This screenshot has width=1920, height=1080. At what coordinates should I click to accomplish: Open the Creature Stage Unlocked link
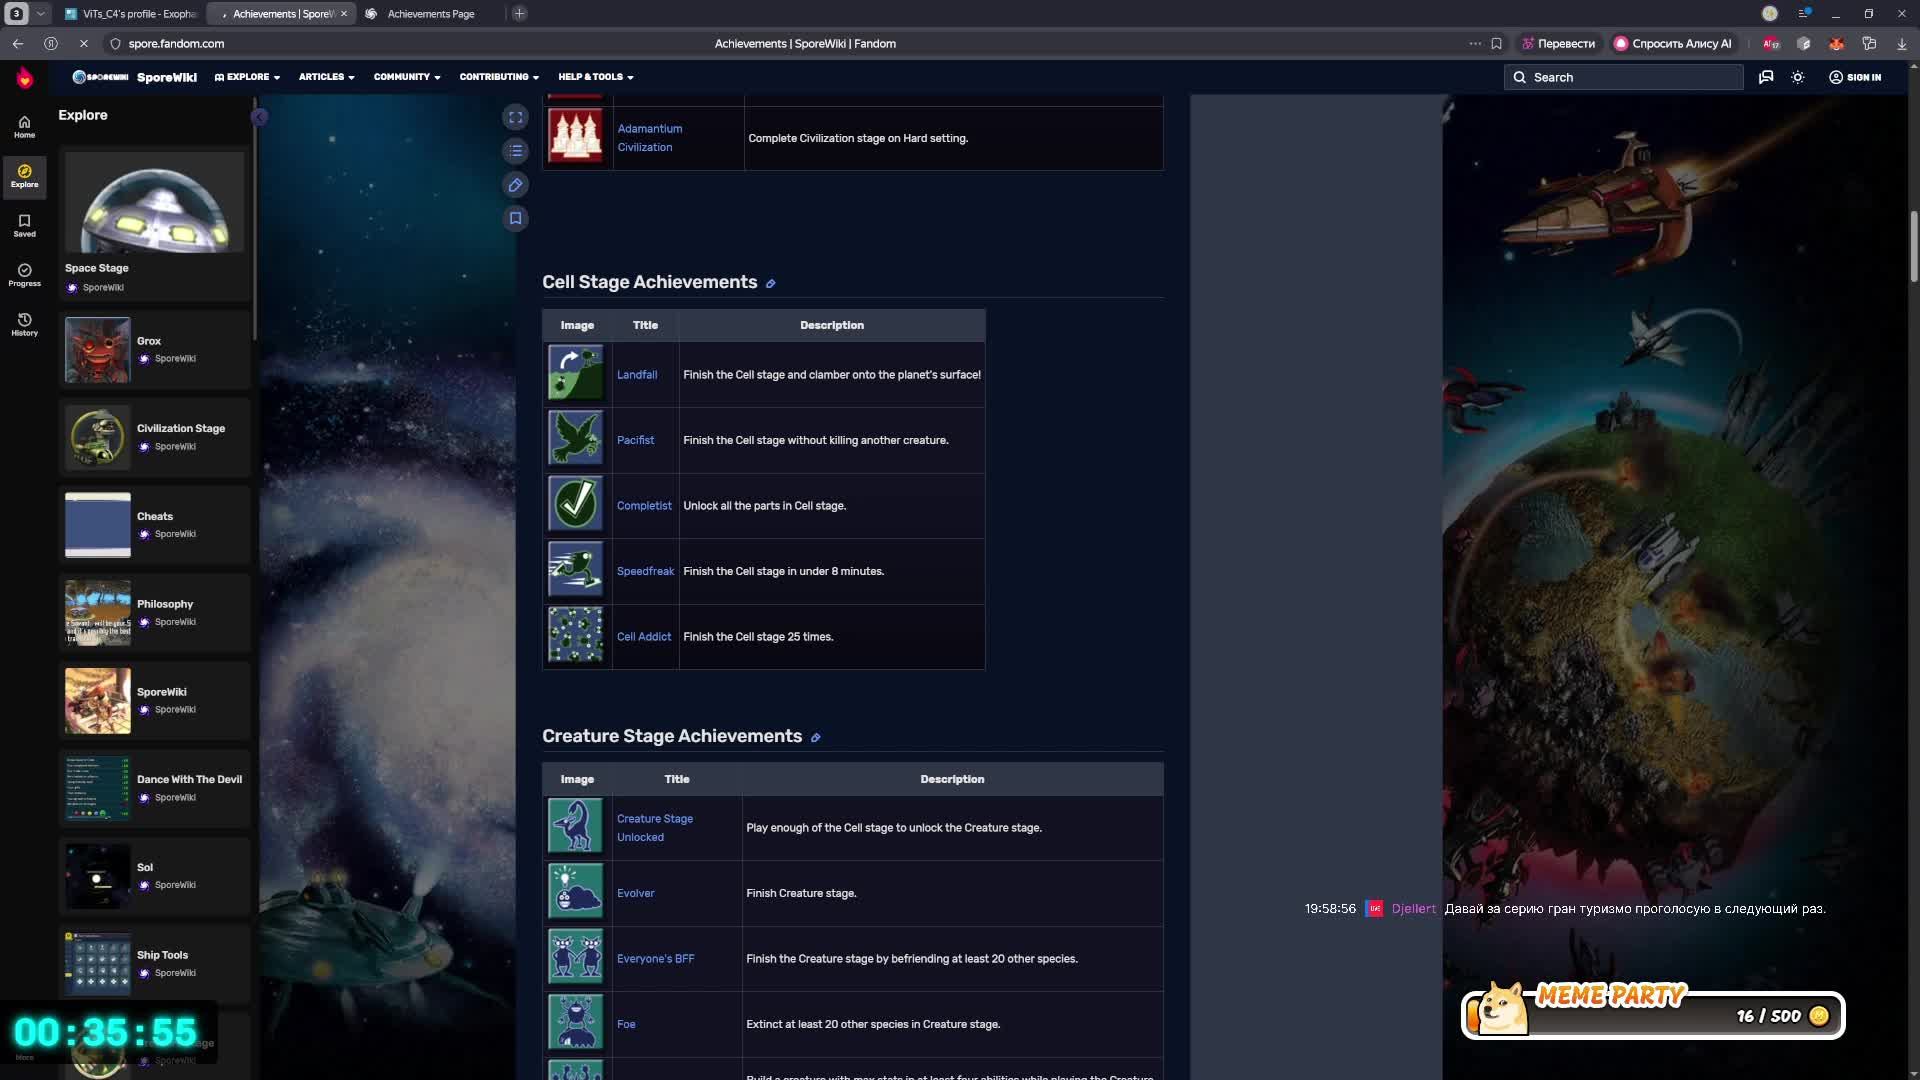(655, 828)
